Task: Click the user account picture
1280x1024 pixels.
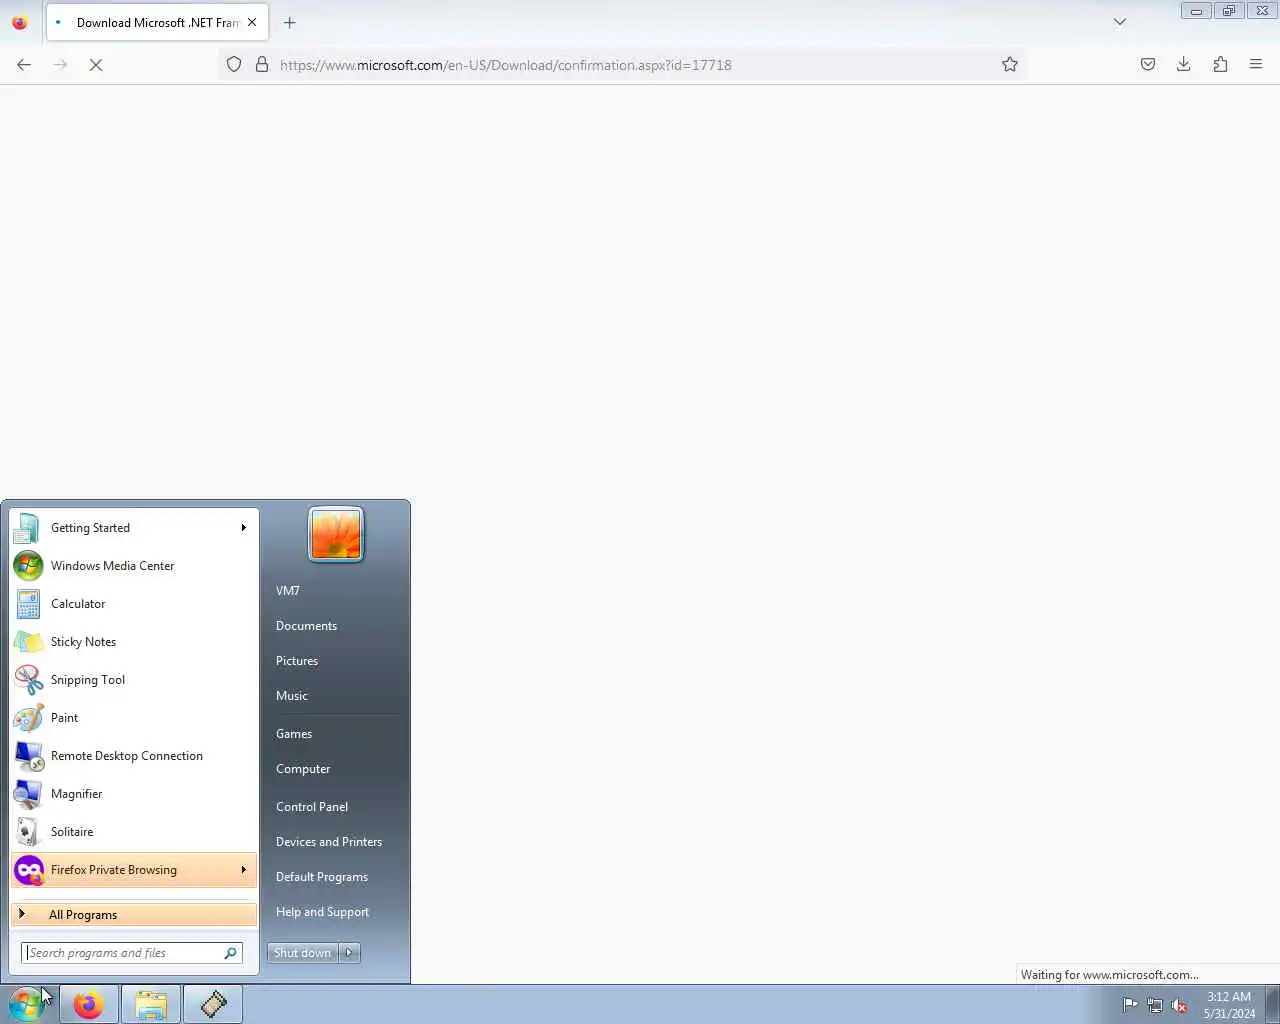Action: [x=336, y=534]
